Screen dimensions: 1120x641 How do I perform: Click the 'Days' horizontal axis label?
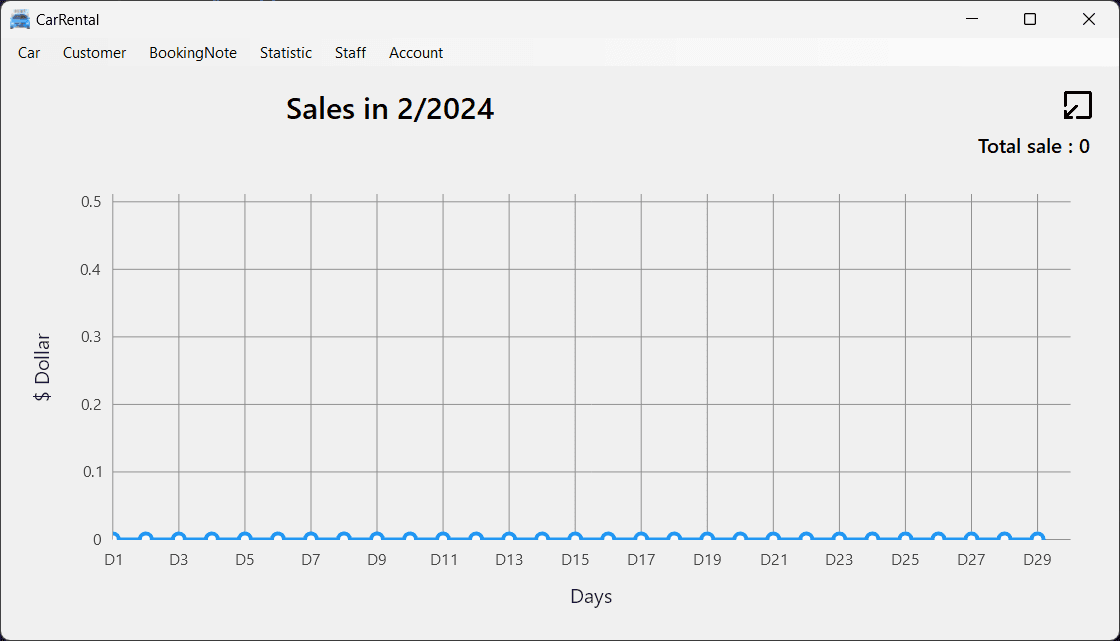tap(591, 597)
